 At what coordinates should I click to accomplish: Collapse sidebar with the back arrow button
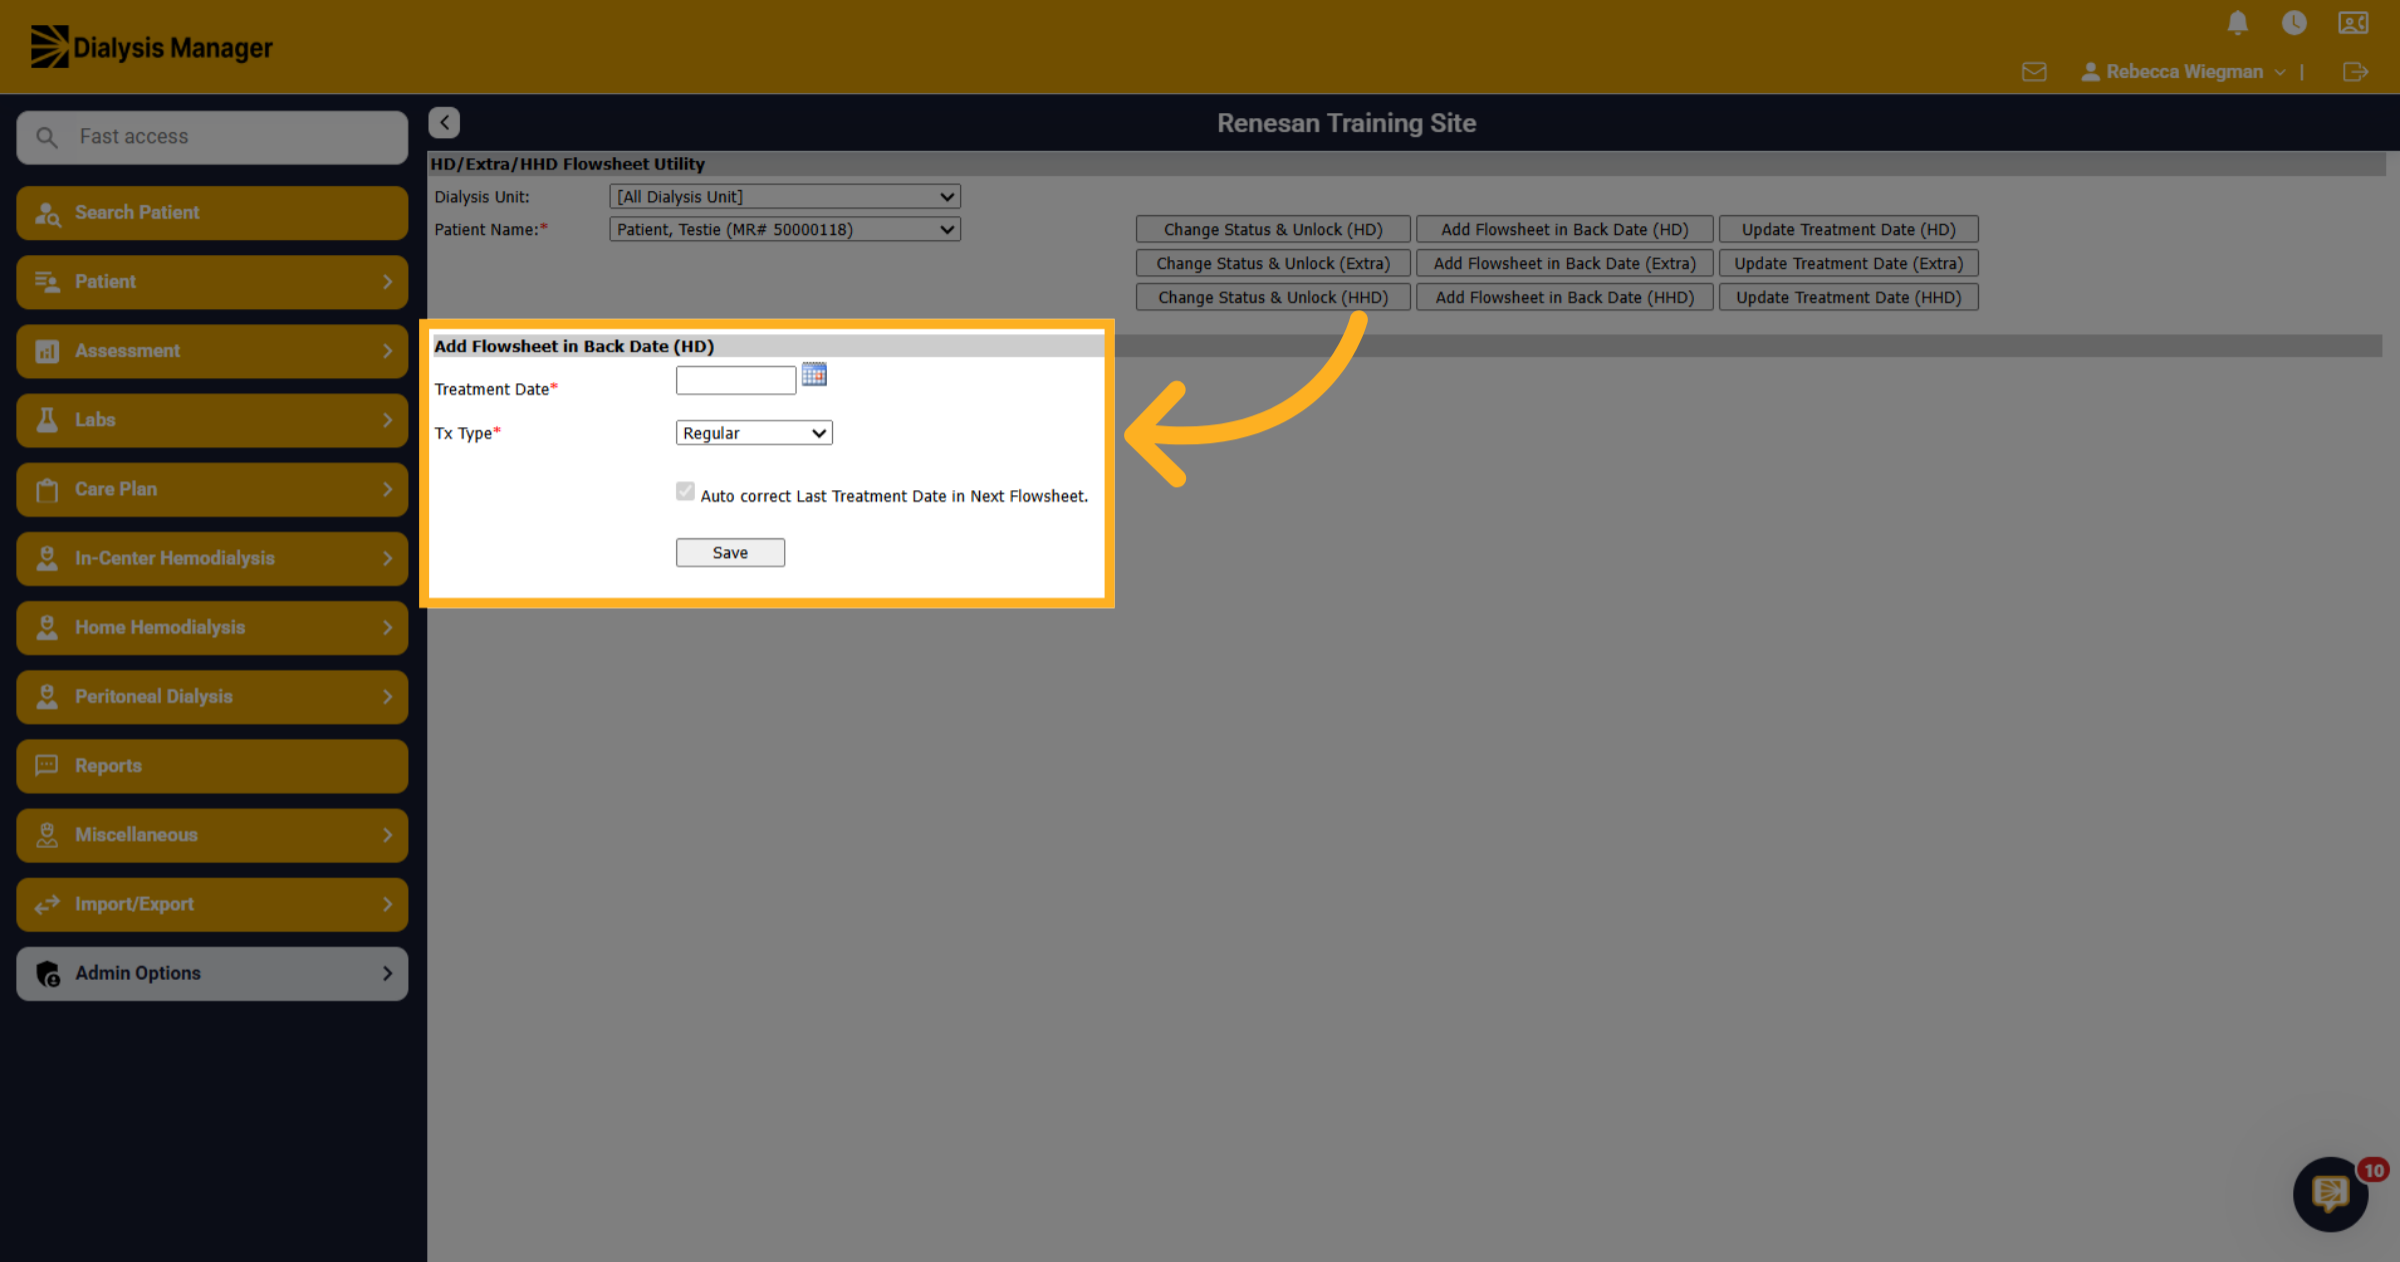click(x=444, y=122)
